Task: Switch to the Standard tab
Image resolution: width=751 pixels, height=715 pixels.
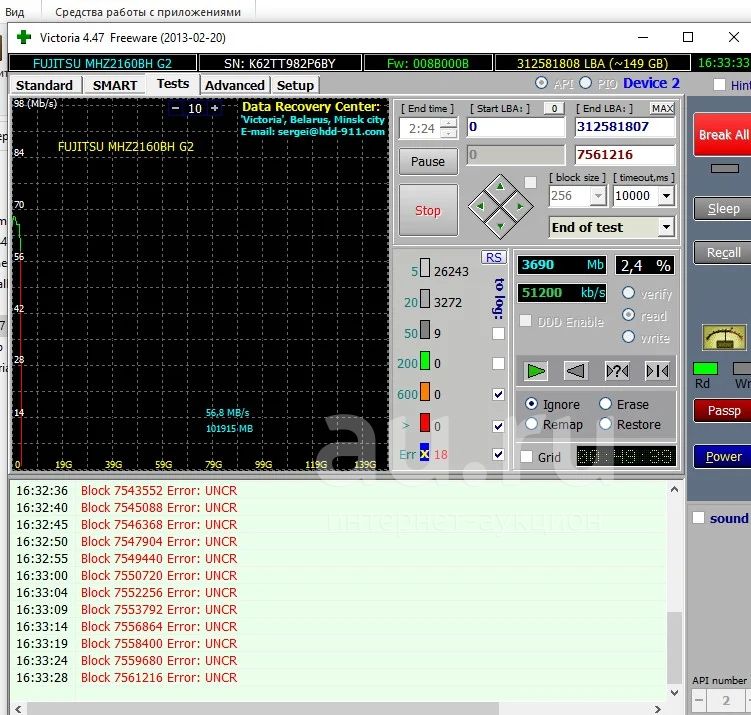Action: (44, 85)
